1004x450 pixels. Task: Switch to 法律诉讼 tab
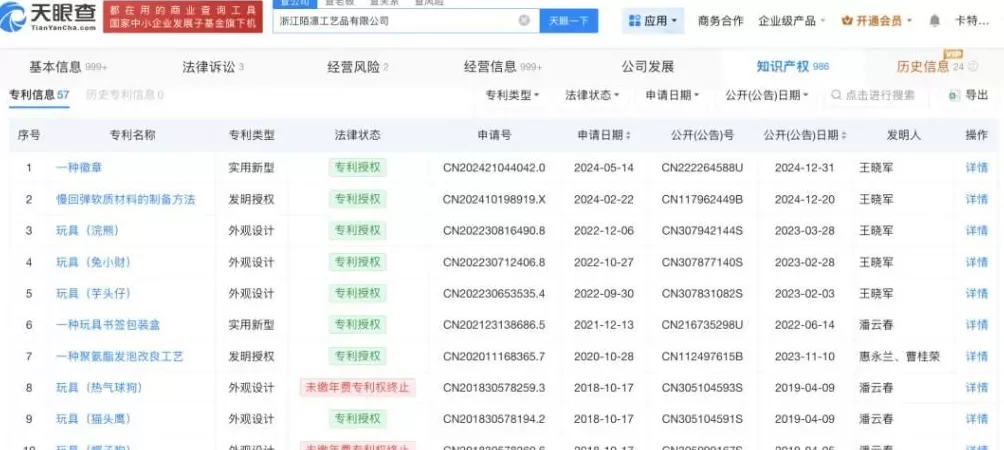(x=213, y=67)
